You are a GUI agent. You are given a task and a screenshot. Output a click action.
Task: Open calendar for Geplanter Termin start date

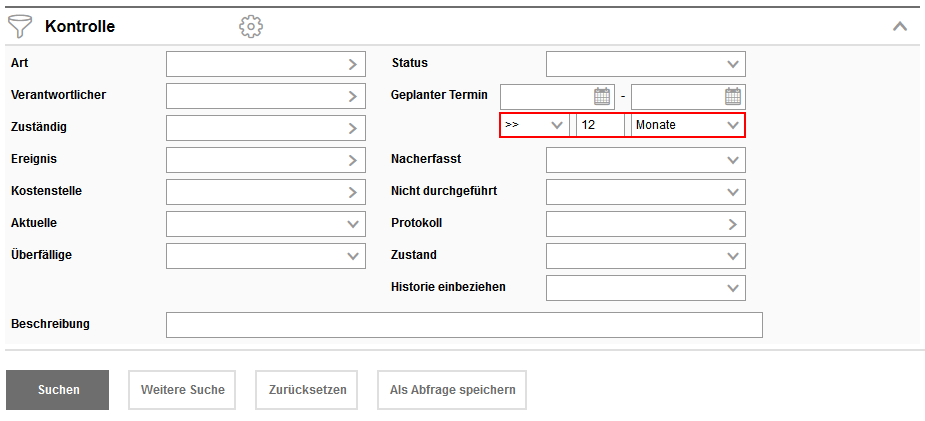(x=602, y=96)
